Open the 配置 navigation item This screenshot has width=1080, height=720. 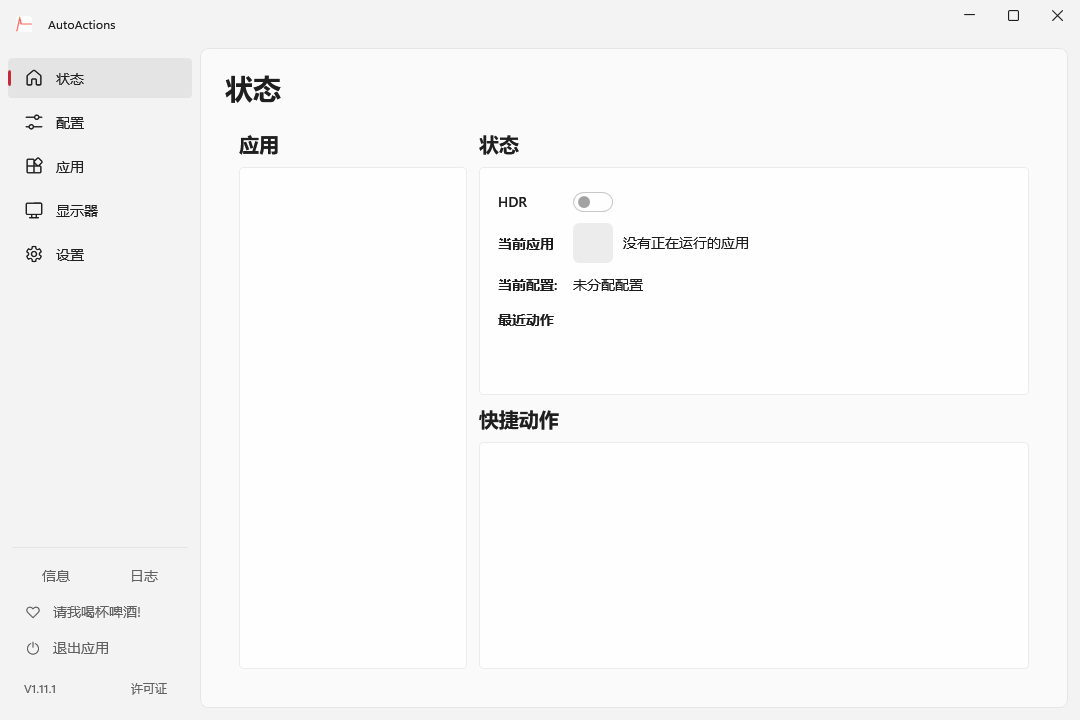point(100,122)
